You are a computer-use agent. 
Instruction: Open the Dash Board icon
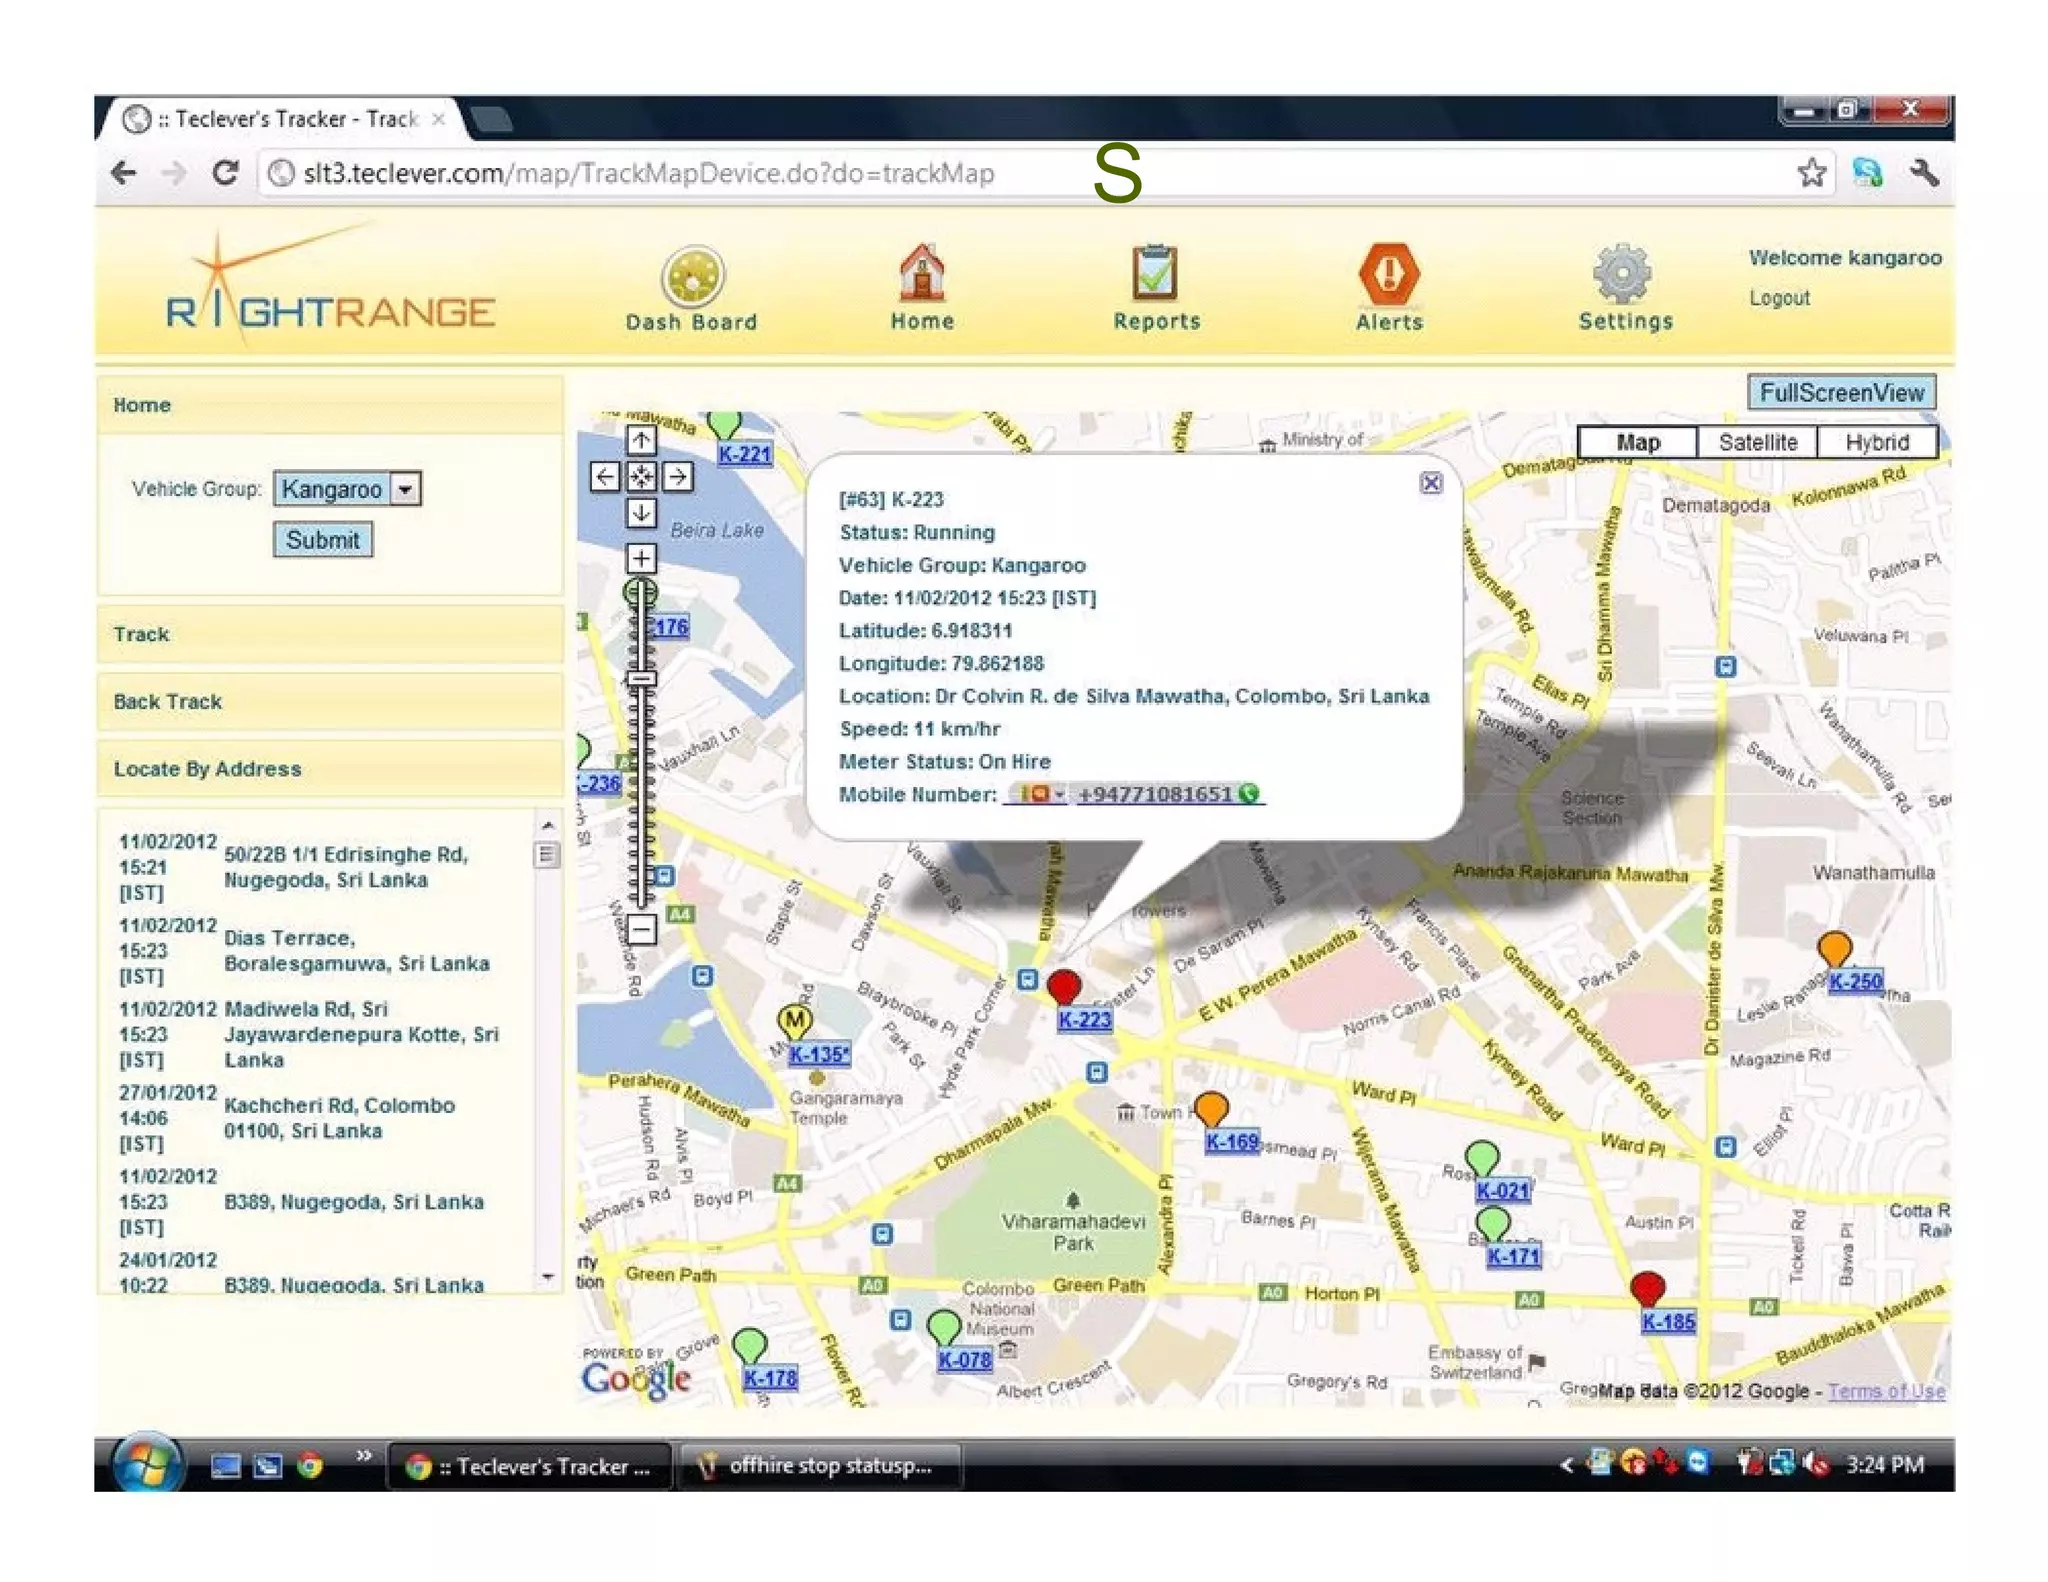(x=692, y=276)
